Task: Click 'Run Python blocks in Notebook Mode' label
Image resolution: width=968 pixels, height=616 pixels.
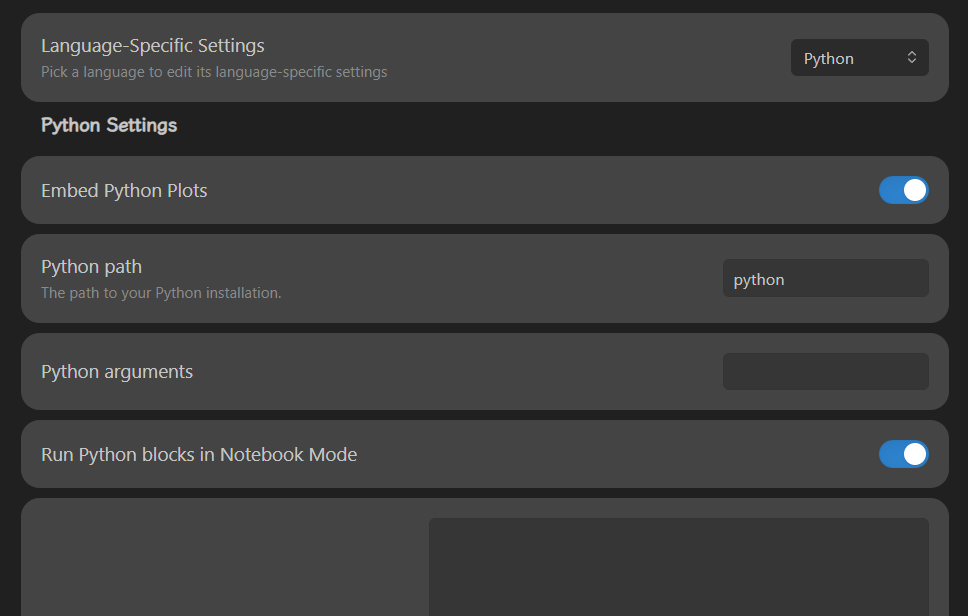Action: coord(199,455)
